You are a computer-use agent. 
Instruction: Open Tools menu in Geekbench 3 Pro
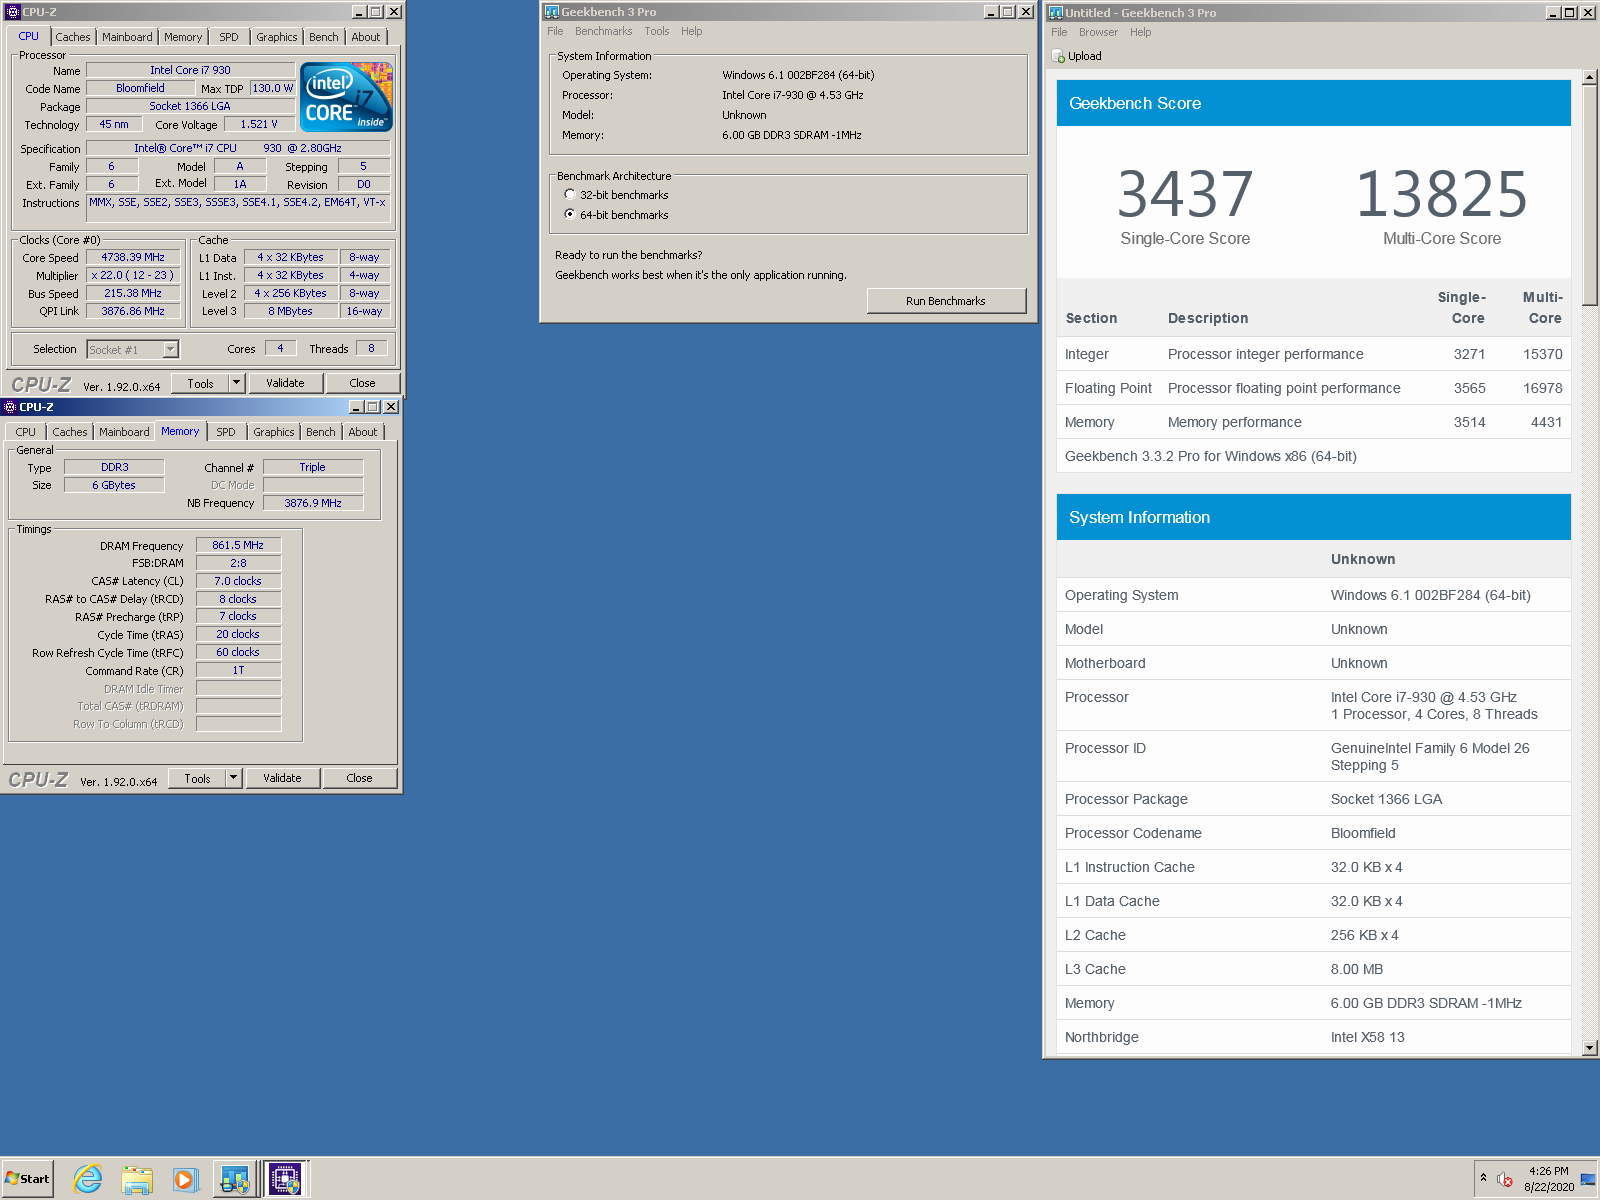coord(657,32)
